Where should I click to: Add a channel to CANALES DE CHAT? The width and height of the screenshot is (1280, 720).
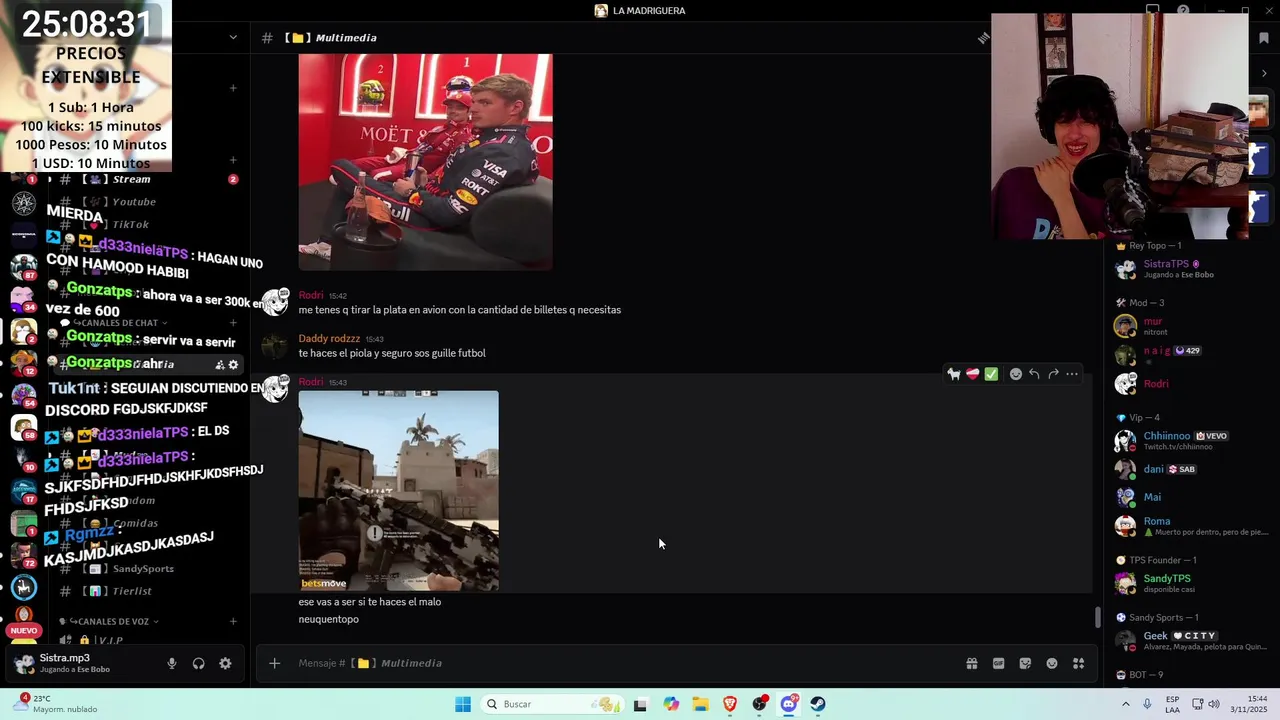click(x=233, y=323)
